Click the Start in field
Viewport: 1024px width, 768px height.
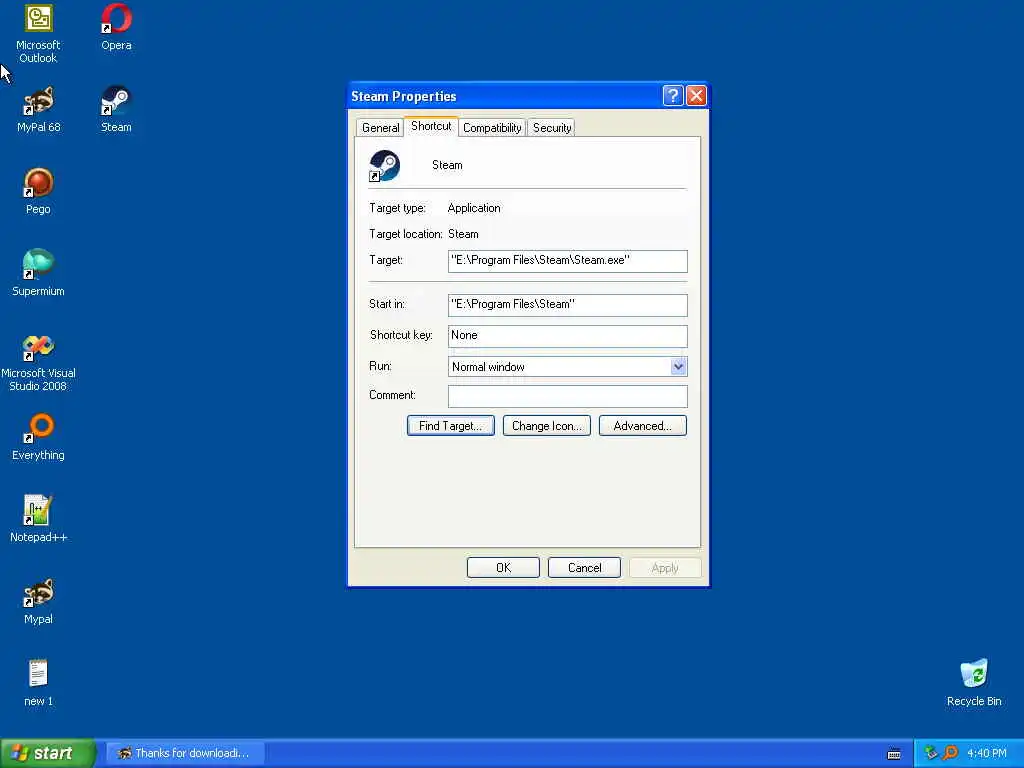click(568, 304)
